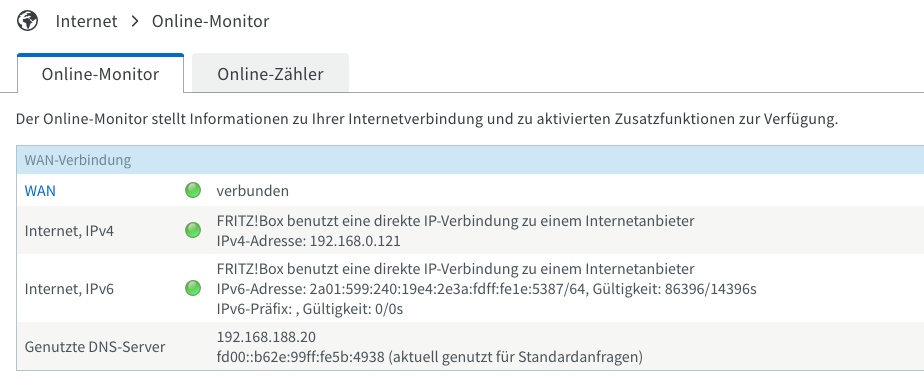Viewport: 924px width, 391px height.
Task: Click the IPv6-Adresse line with Gültigkeit
Action: tap(487, 289)
